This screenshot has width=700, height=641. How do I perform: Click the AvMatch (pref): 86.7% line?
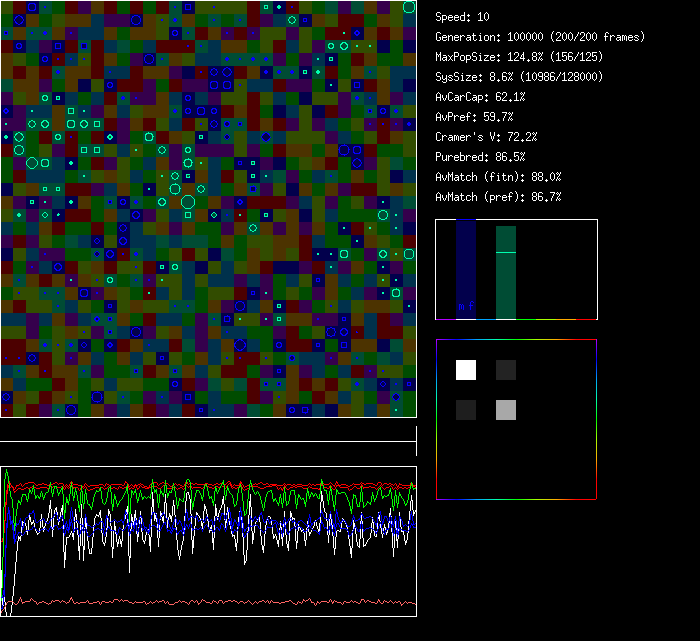click(x=498, y=197)
